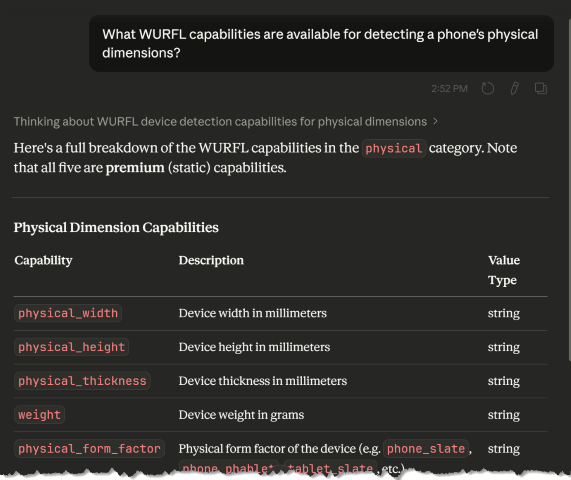
Task: Click 'Device thickness in millimeters' description
Action: point(263,381)
